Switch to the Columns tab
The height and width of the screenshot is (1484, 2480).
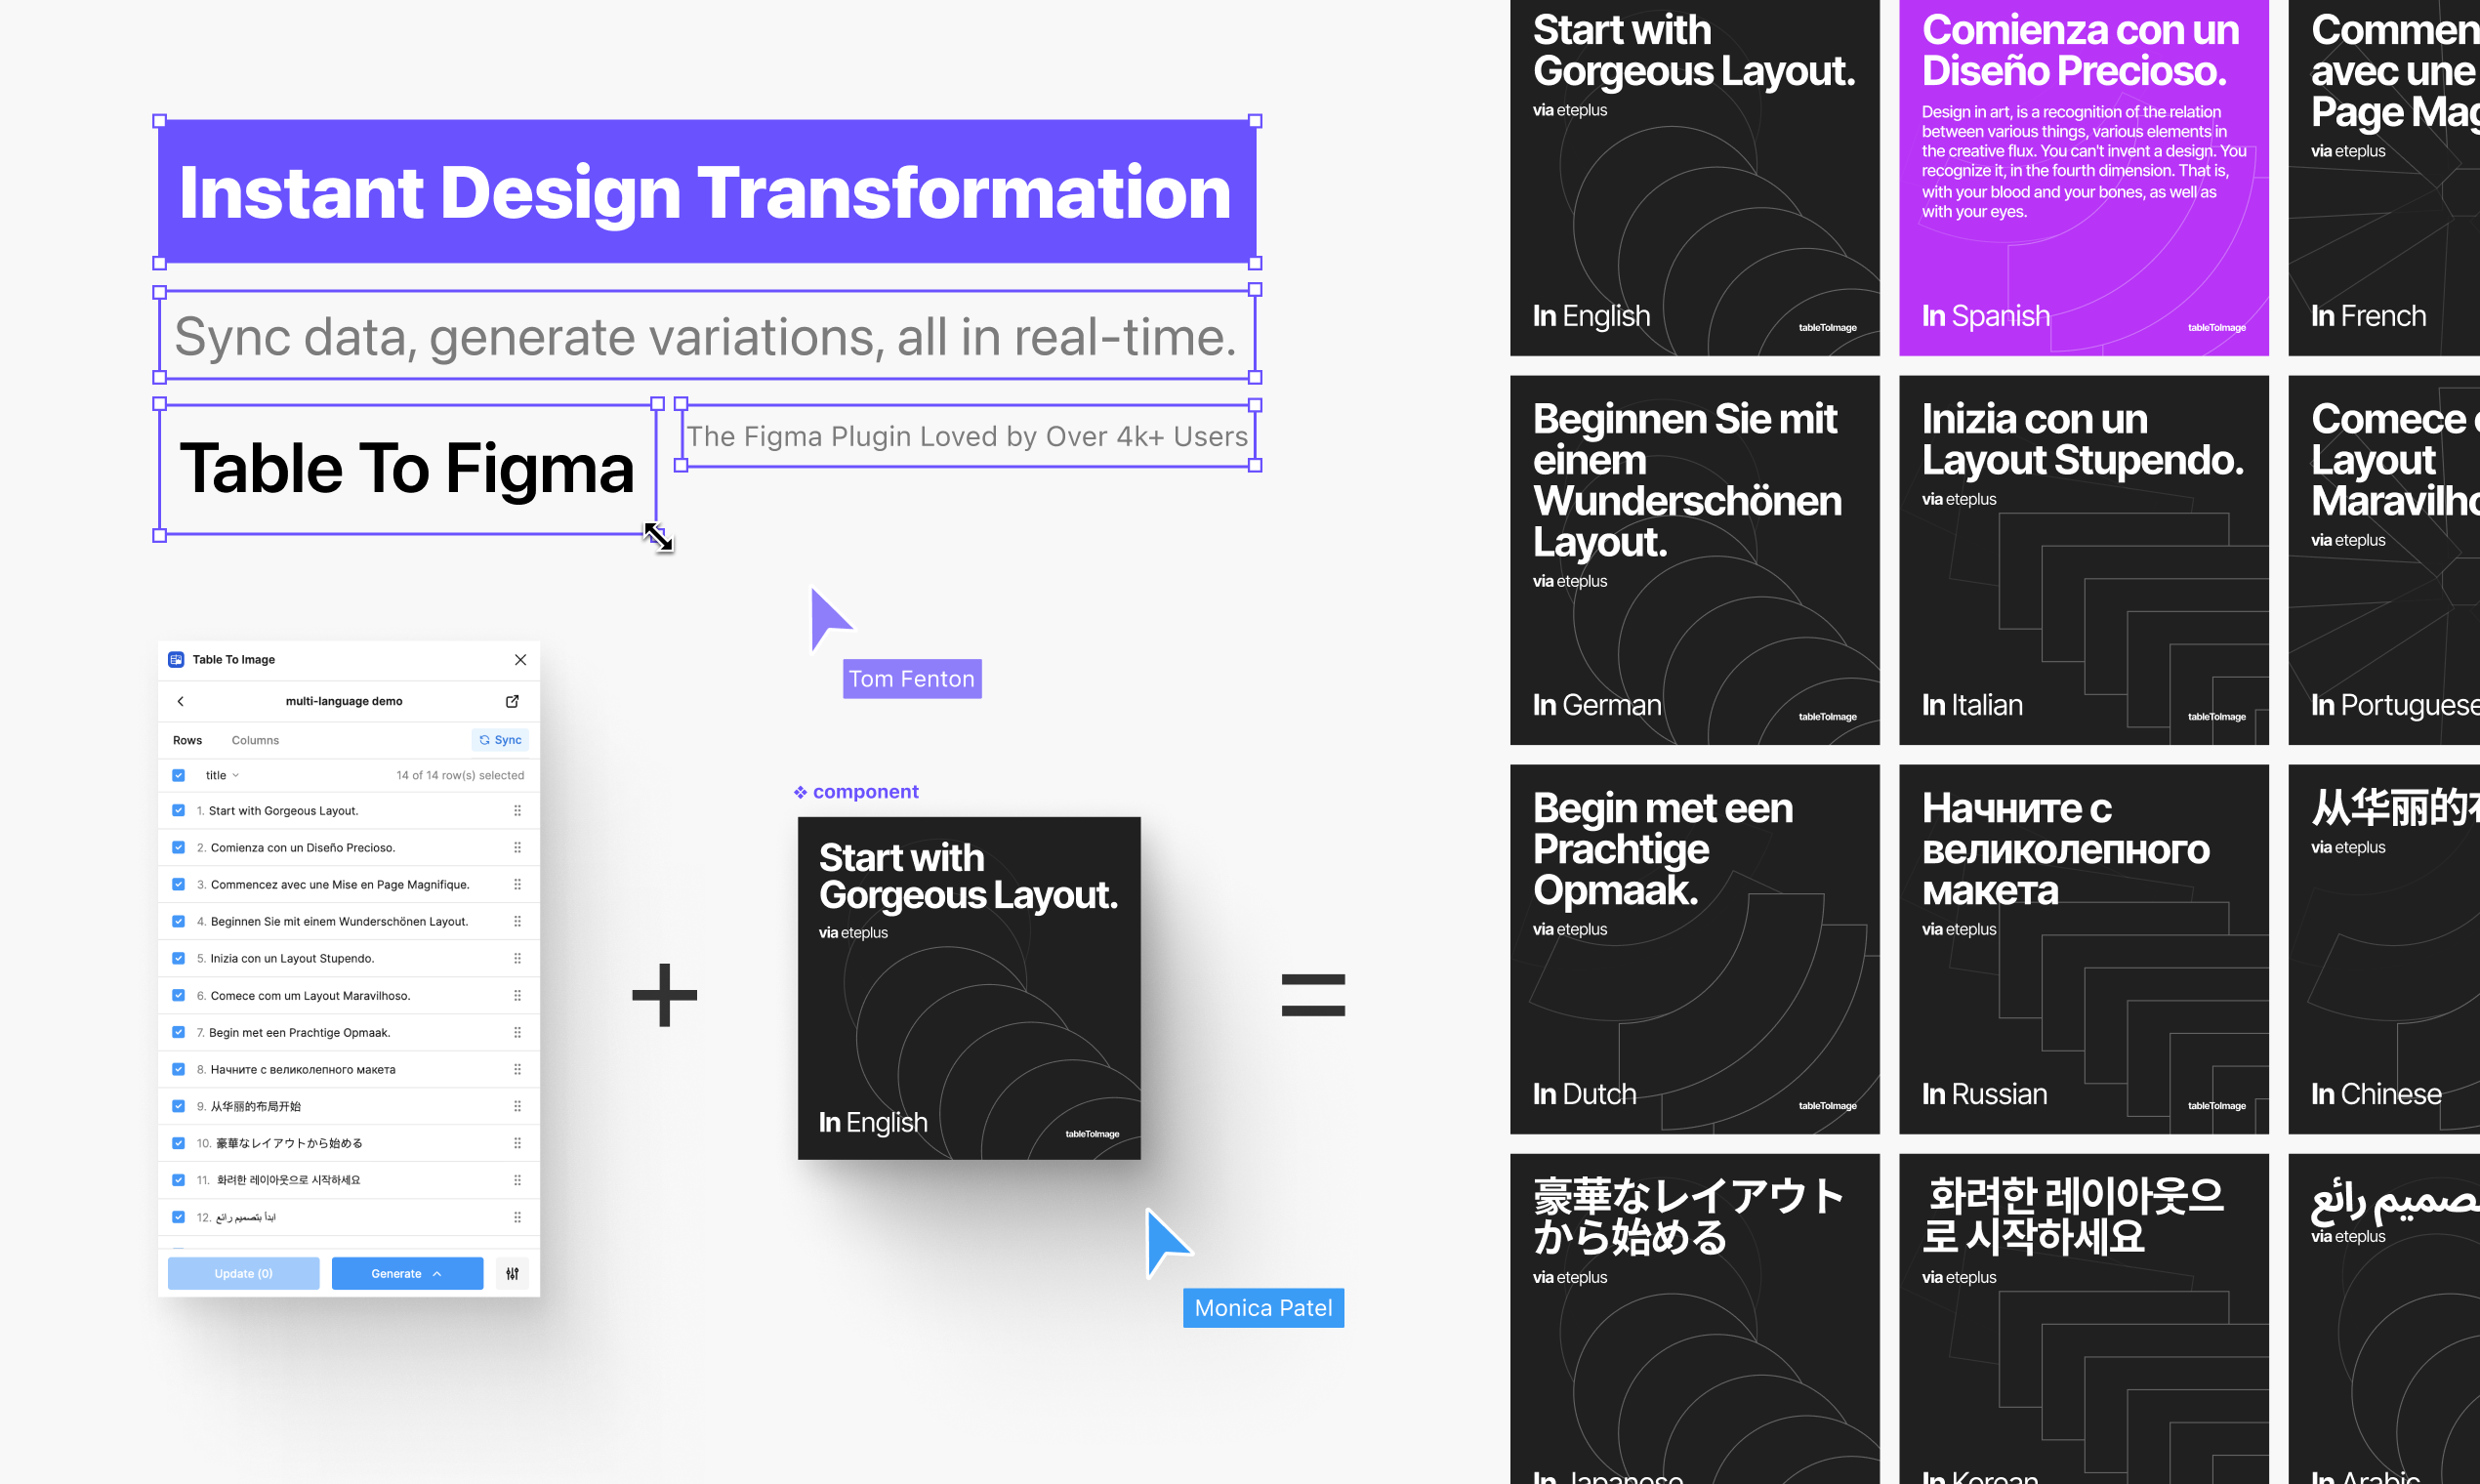pyautogui.click(x=255, y=741)
